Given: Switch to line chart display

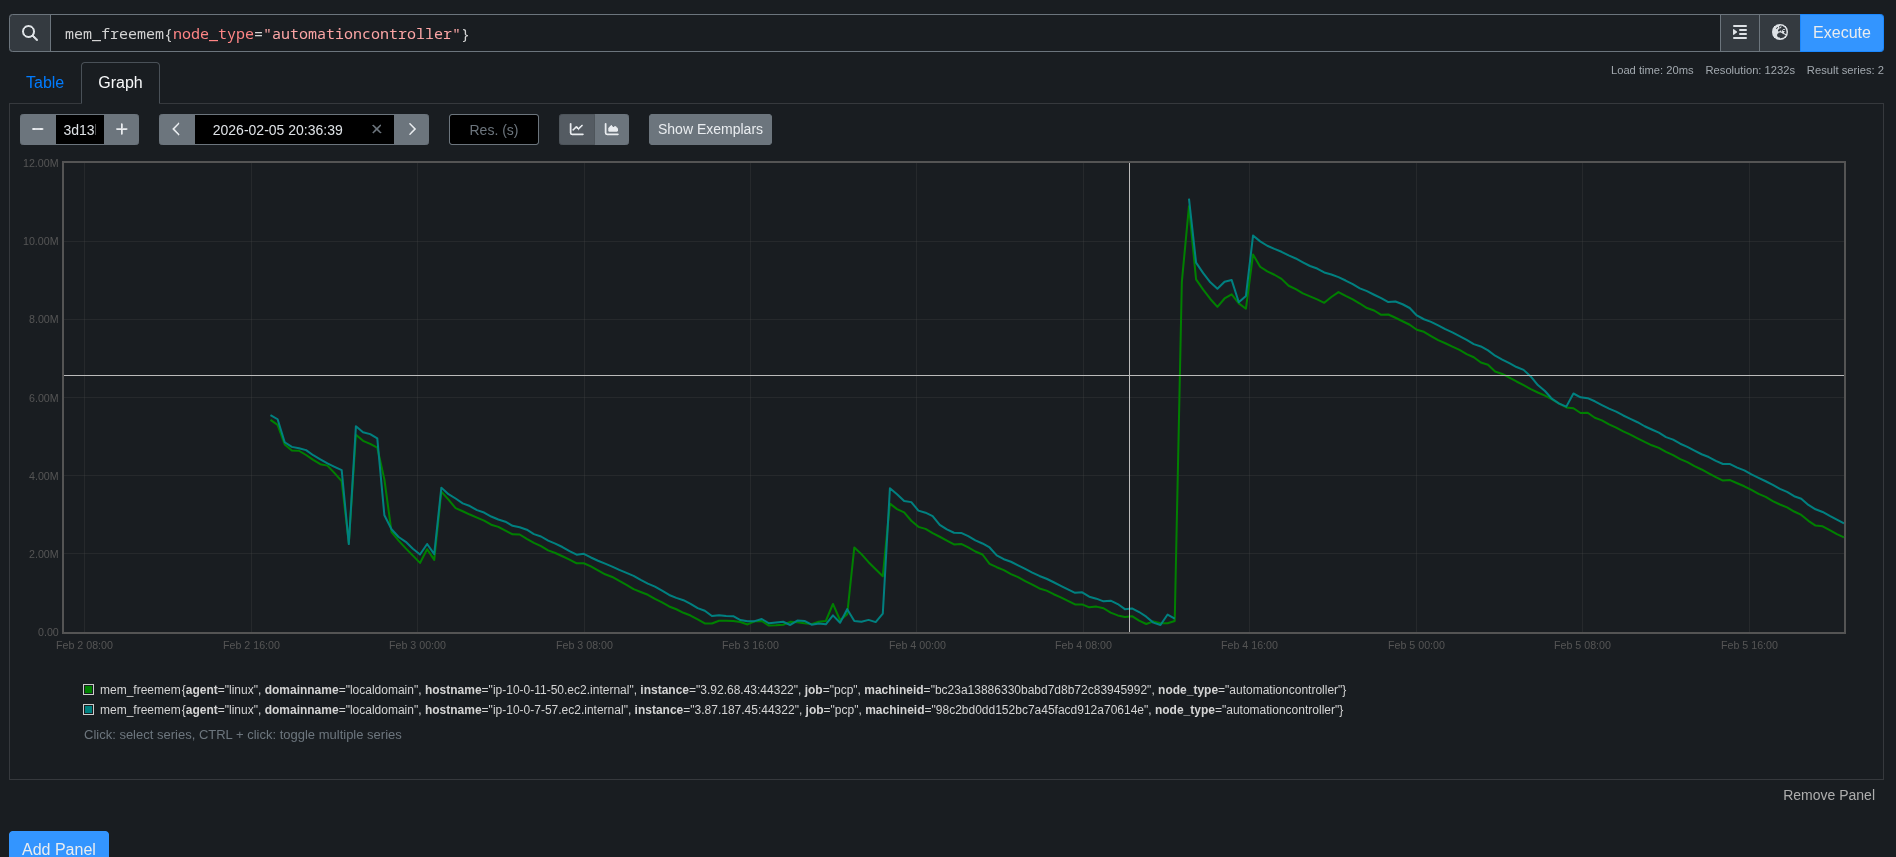Looking at the screenshot, I should click(x=577, y=129).
